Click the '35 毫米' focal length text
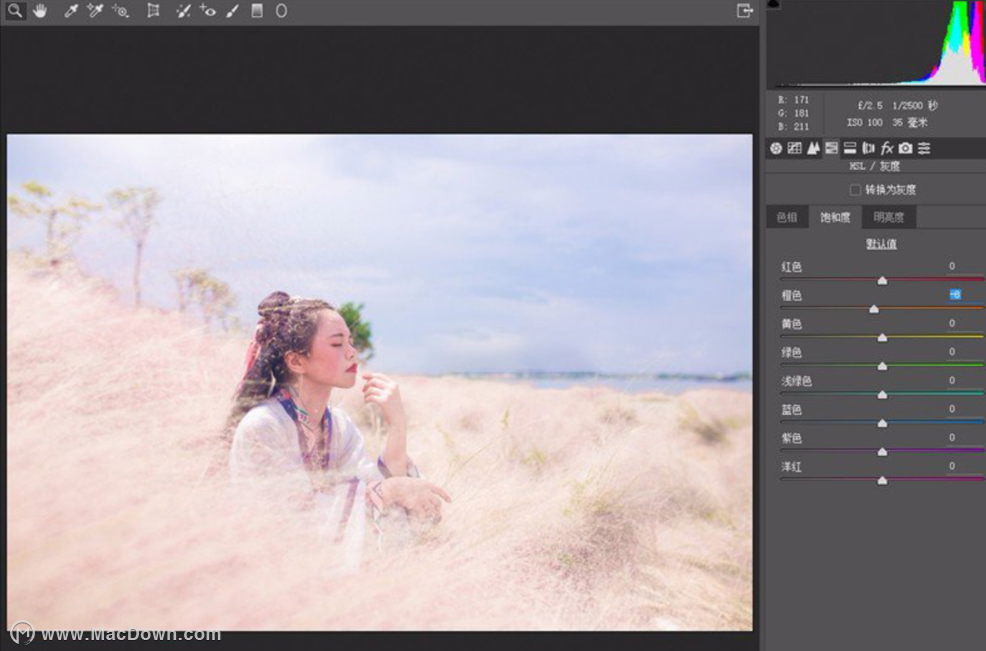Screen dimensions: 986x651 pyautogui.click(x=910, y=123)
